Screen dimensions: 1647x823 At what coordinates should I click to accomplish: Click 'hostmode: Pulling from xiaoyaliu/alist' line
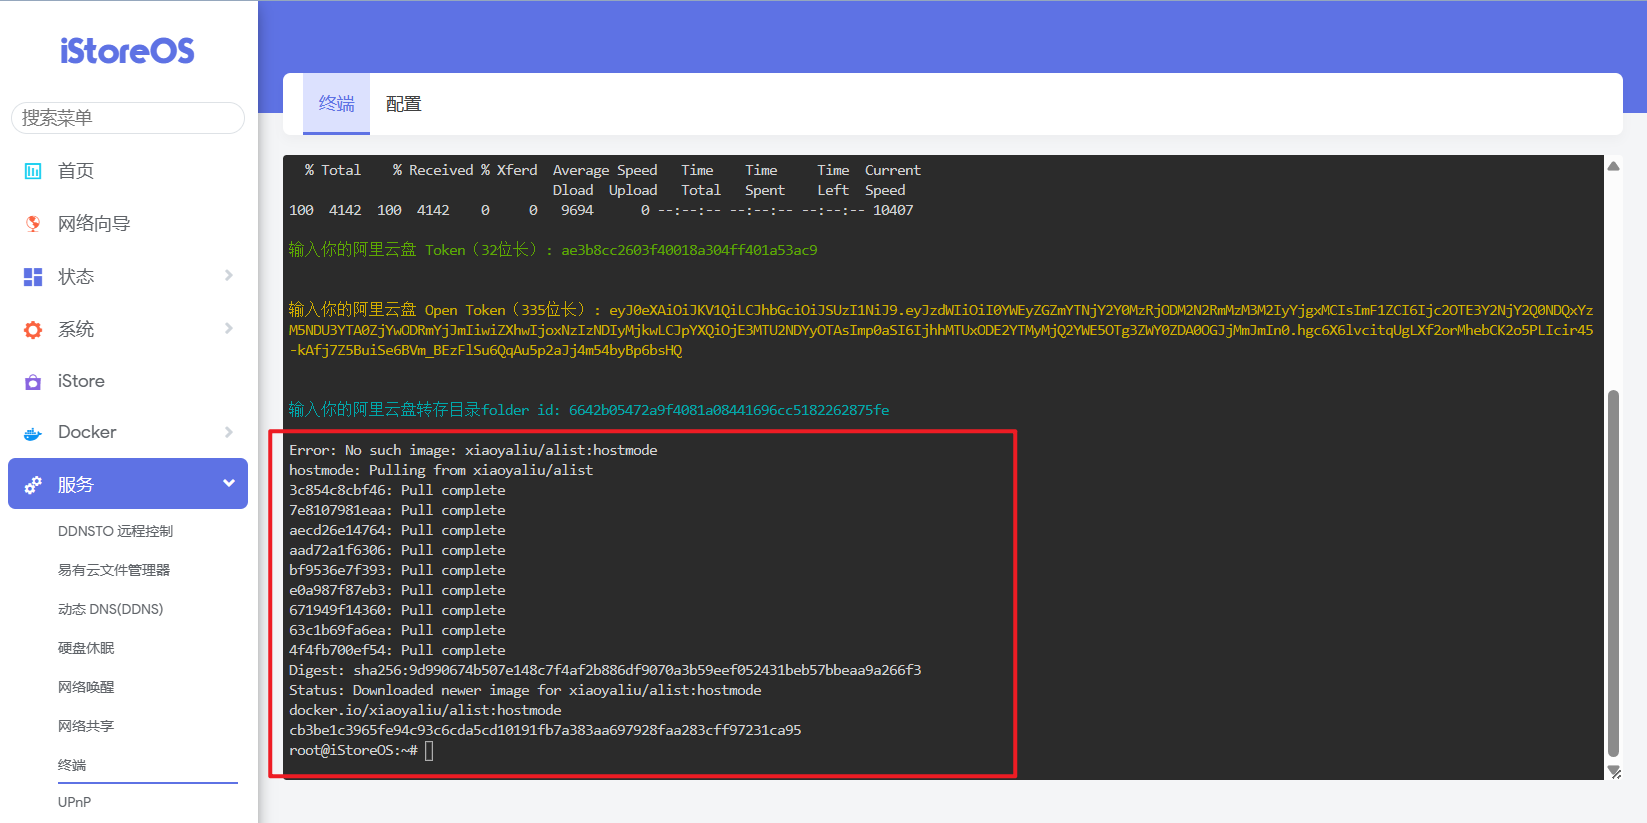click(441, 470)
